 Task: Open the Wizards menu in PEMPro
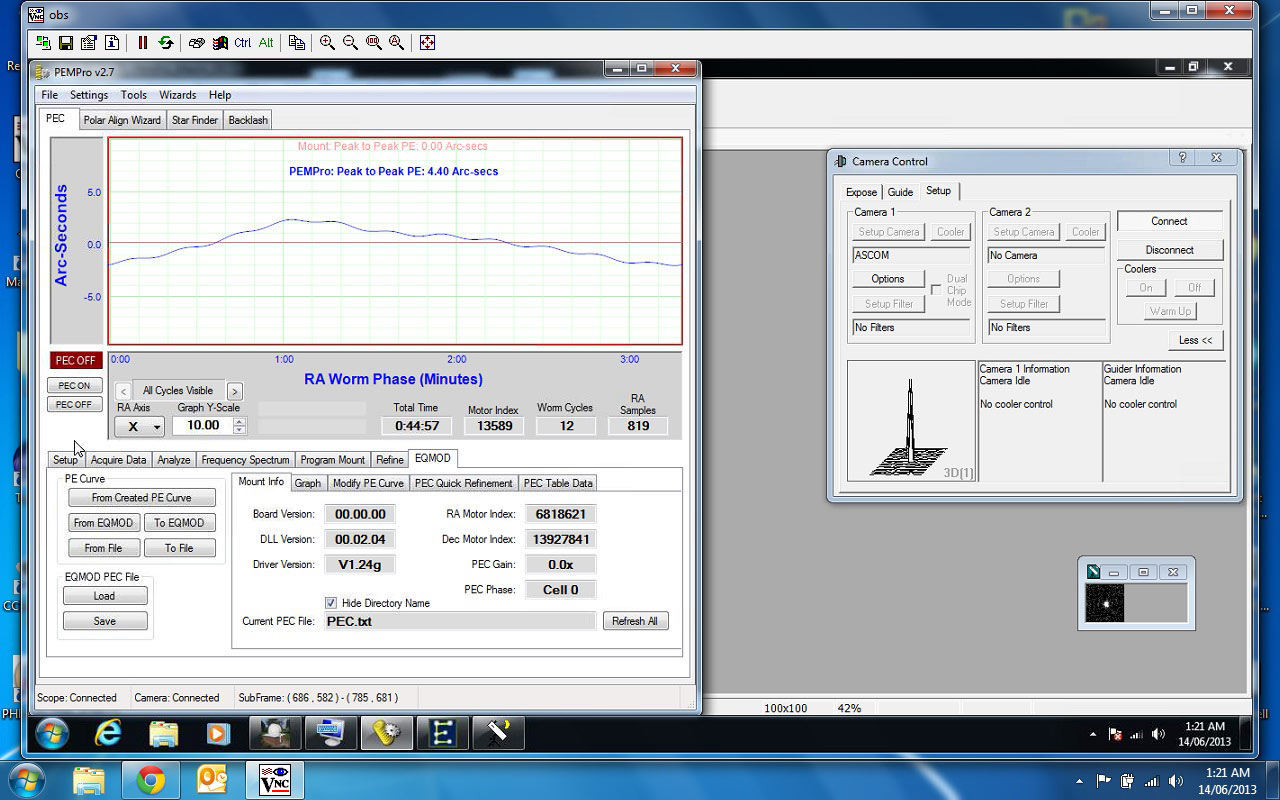[x=178, y=95]
